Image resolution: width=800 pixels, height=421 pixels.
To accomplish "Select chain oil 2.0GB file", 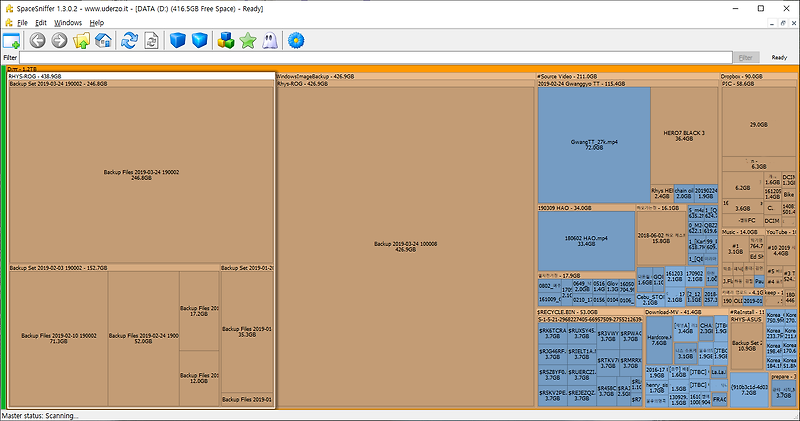I will click(684, 193).
